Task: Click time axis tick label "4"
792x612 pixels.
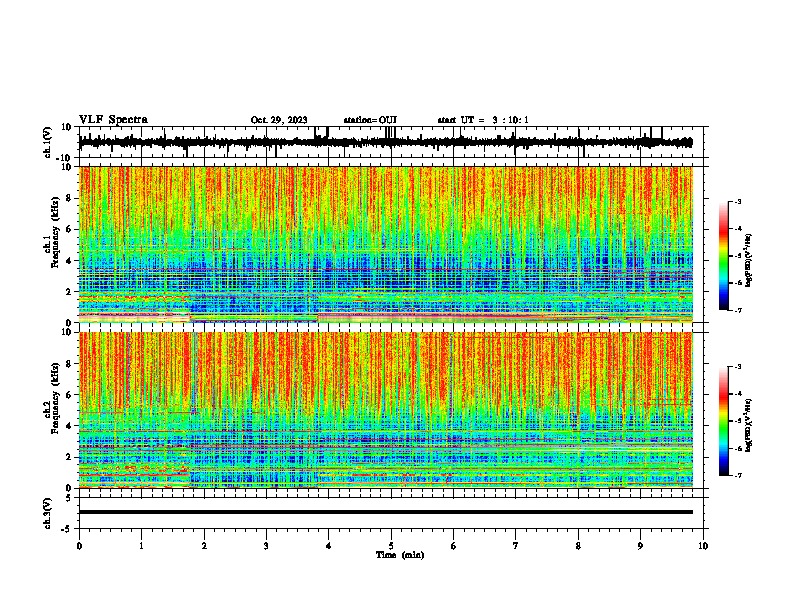Action: [329, 546]
